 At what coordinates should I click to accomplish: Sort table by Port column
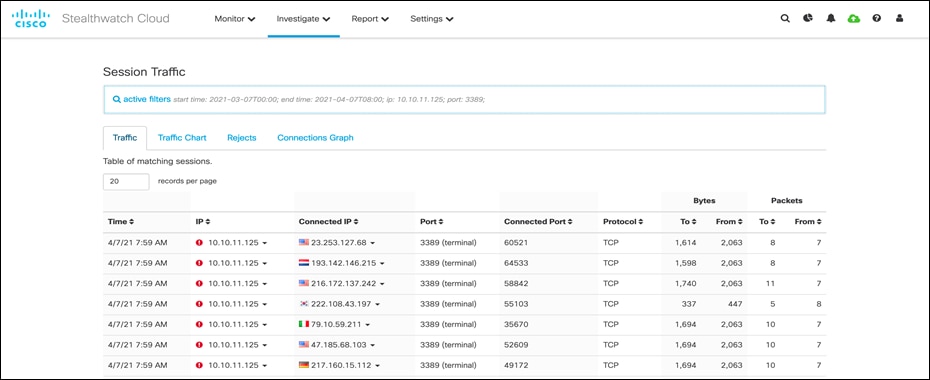tap(432, 222)
